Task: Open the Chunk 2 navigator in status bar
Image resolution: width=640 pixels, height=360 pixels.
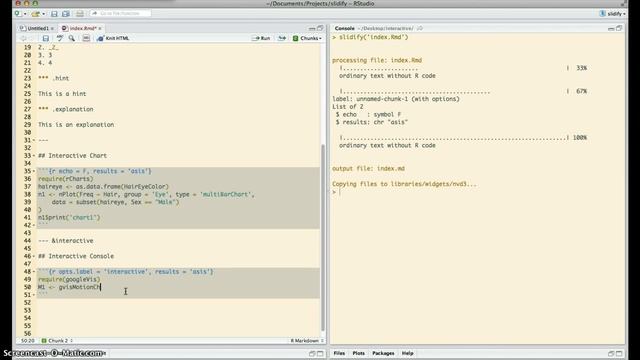Action: tap(57, 340)
